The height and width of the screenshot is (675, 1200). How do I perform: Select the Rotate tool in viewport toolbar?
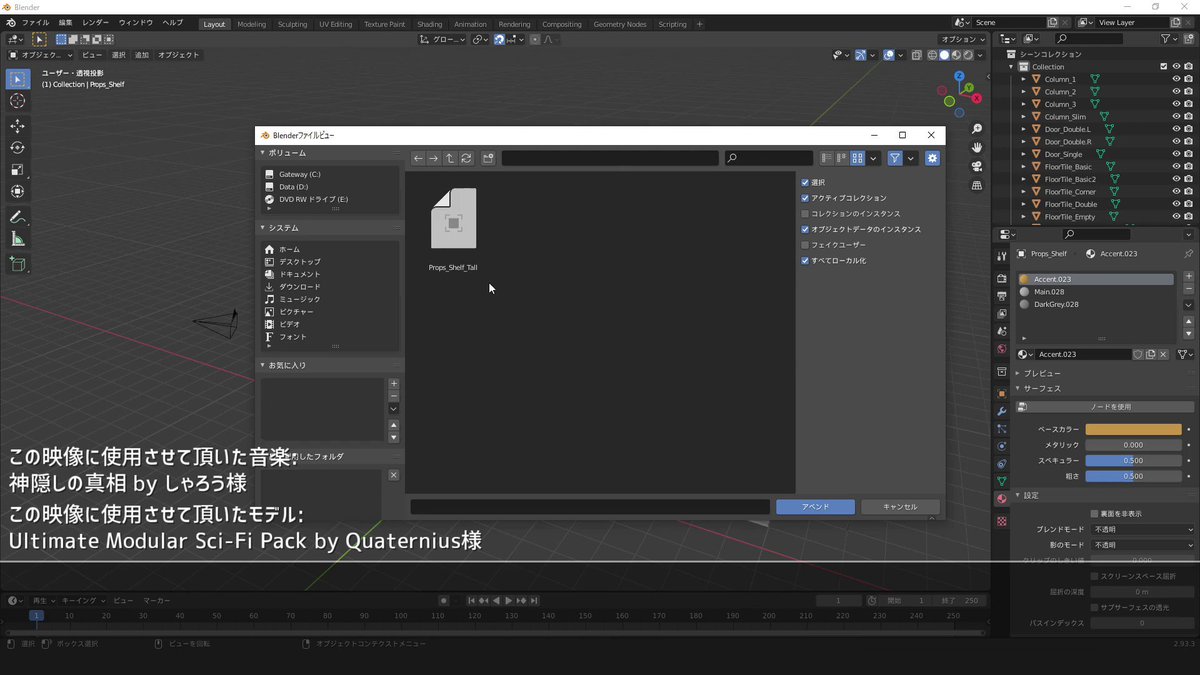[x=17, y=148]
